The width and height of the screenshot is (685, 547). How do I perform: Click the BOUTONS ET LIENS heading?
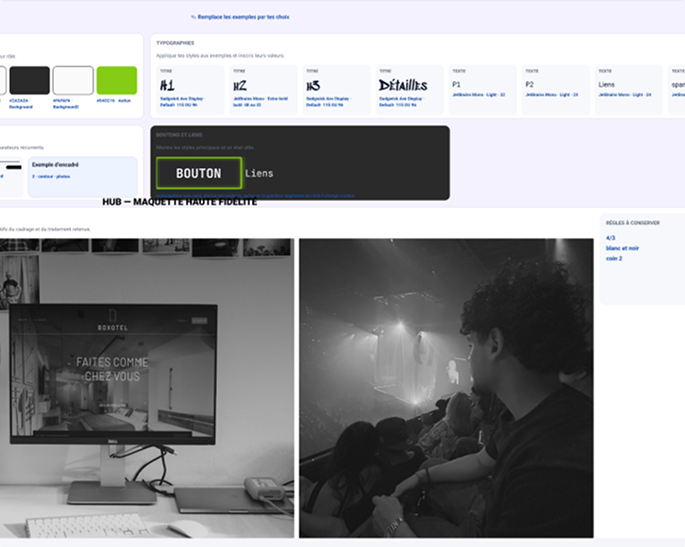(179, 135)
